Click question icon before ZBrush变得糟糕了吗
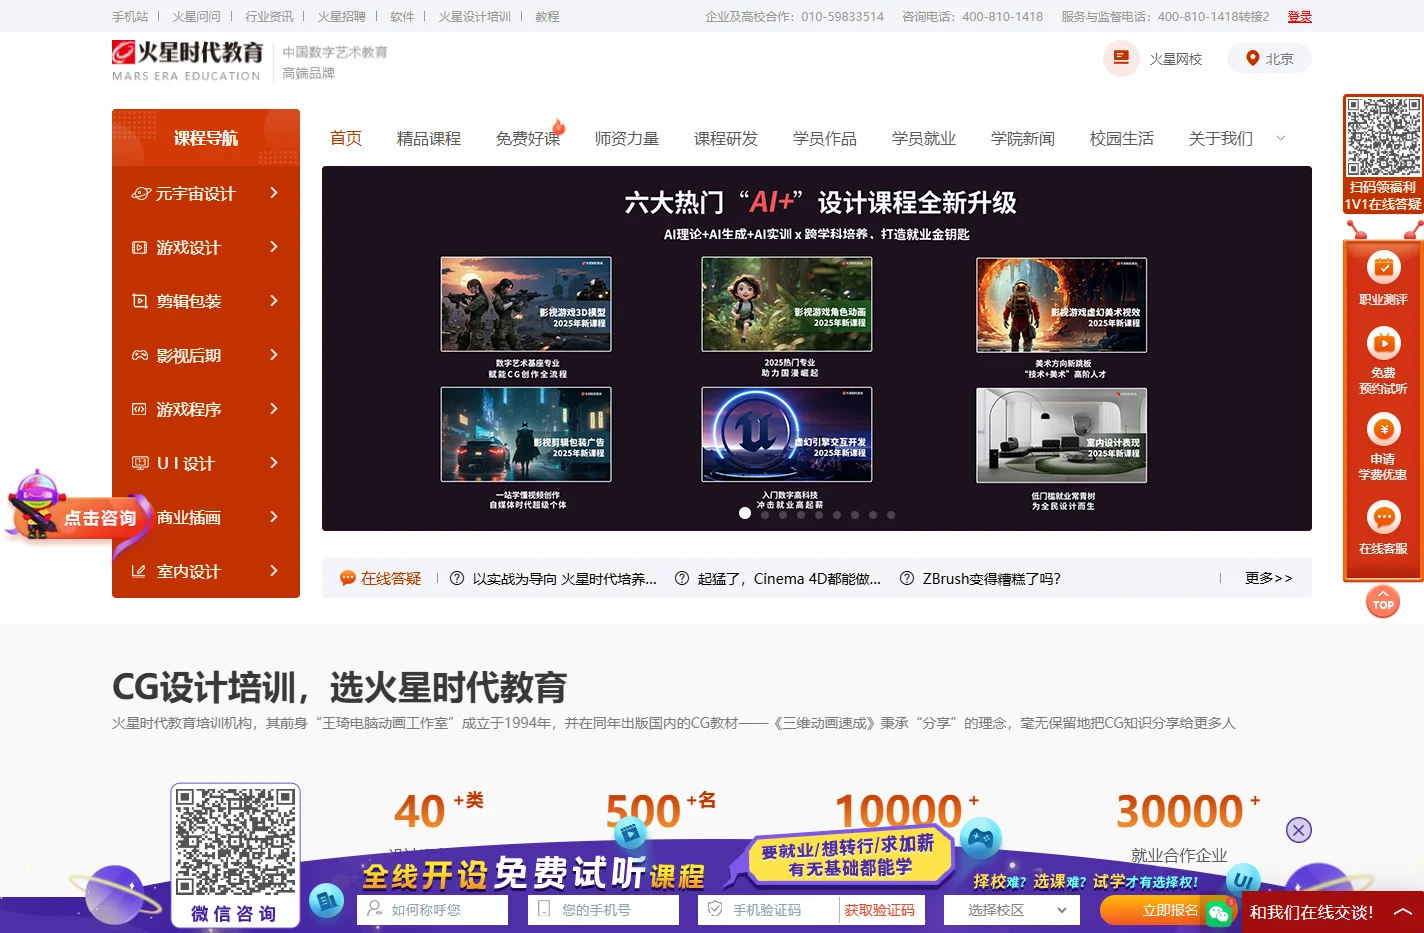Screen dimensions: 1424x933 (x=907, y=578)
